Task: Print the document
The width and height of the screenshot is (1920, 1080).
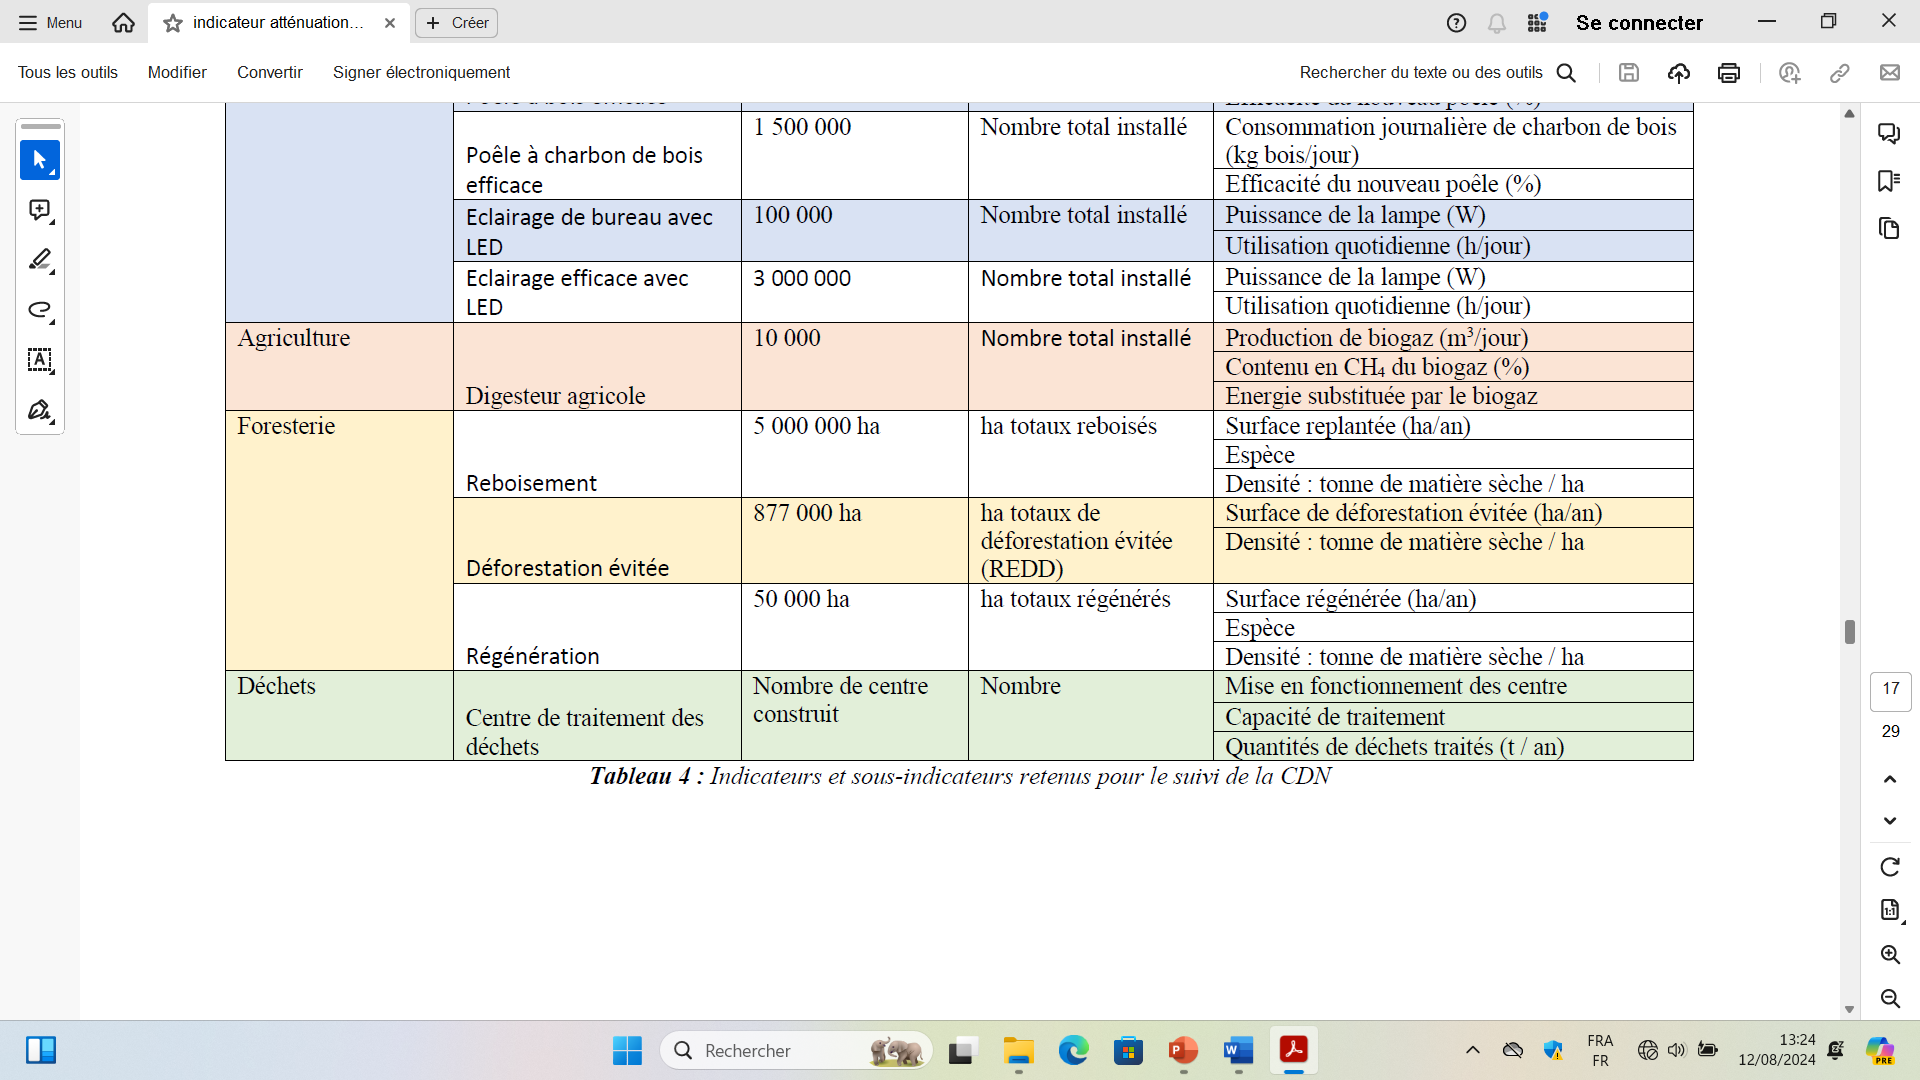Action: pos(1729,72)
